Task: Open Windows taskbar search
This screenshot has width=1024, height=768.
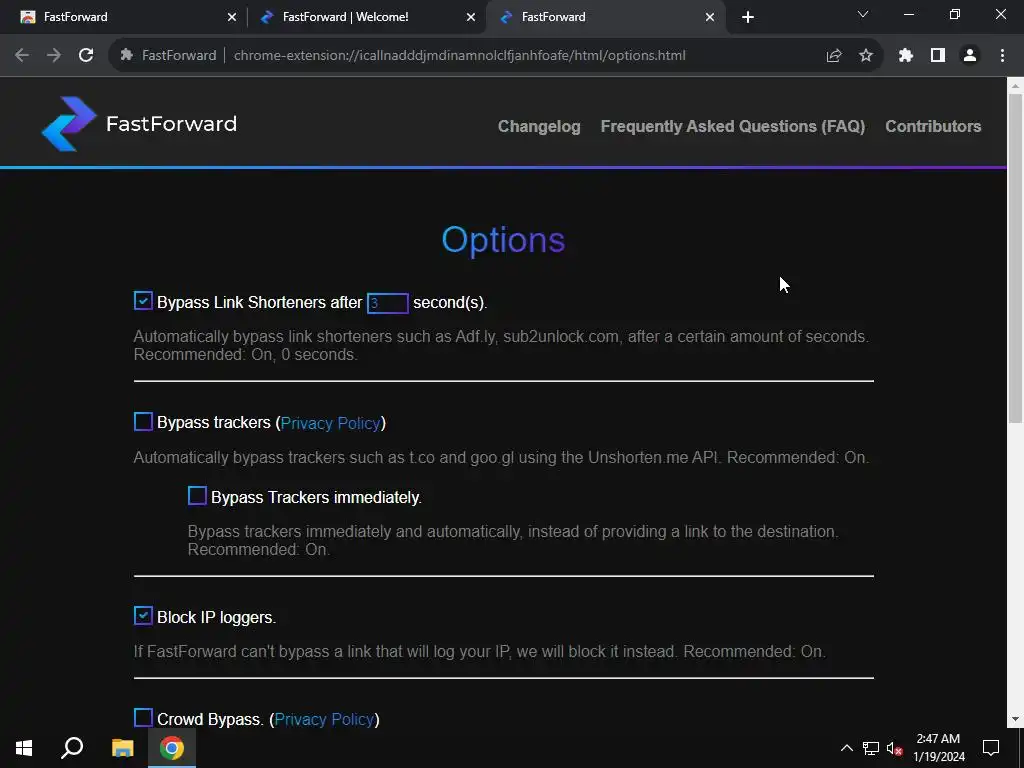Action: 72,748
